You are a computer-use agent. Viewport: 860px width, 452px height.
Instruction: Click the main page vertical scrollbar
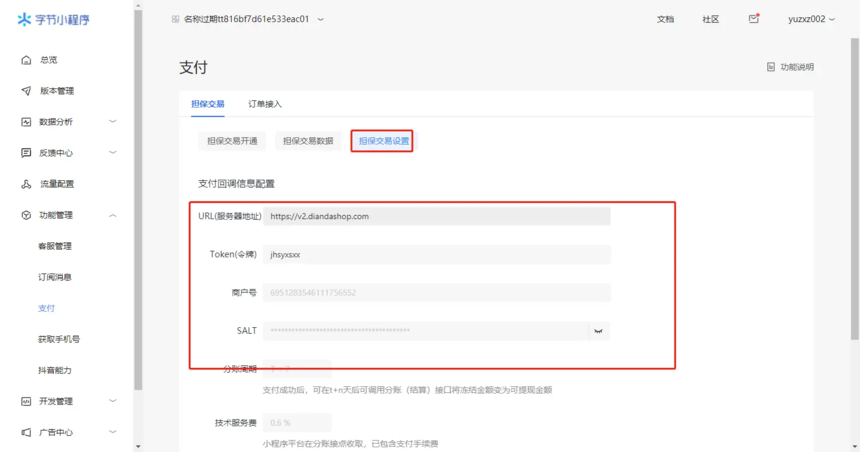[x=855, y=189]
